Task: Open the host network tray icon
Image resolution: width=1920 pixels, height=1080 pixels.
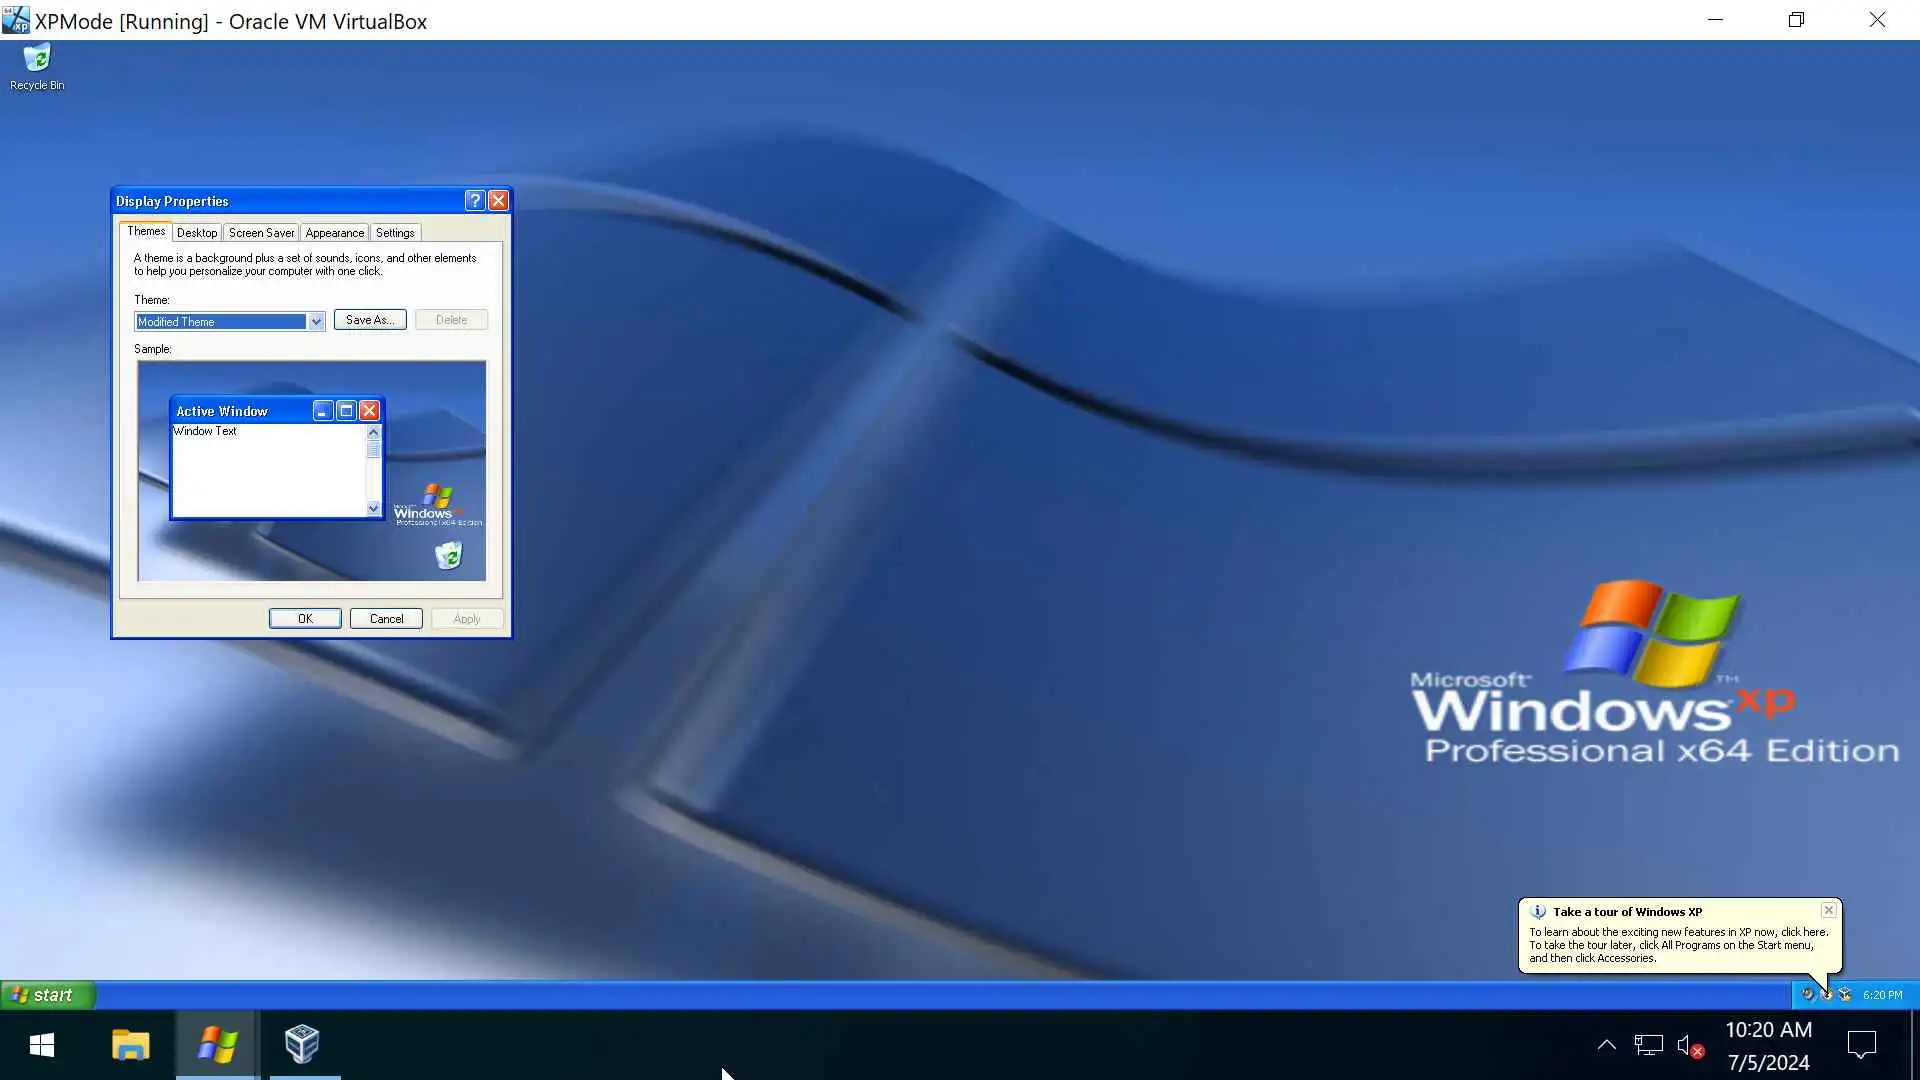Action: [x=1648, y=1046]
